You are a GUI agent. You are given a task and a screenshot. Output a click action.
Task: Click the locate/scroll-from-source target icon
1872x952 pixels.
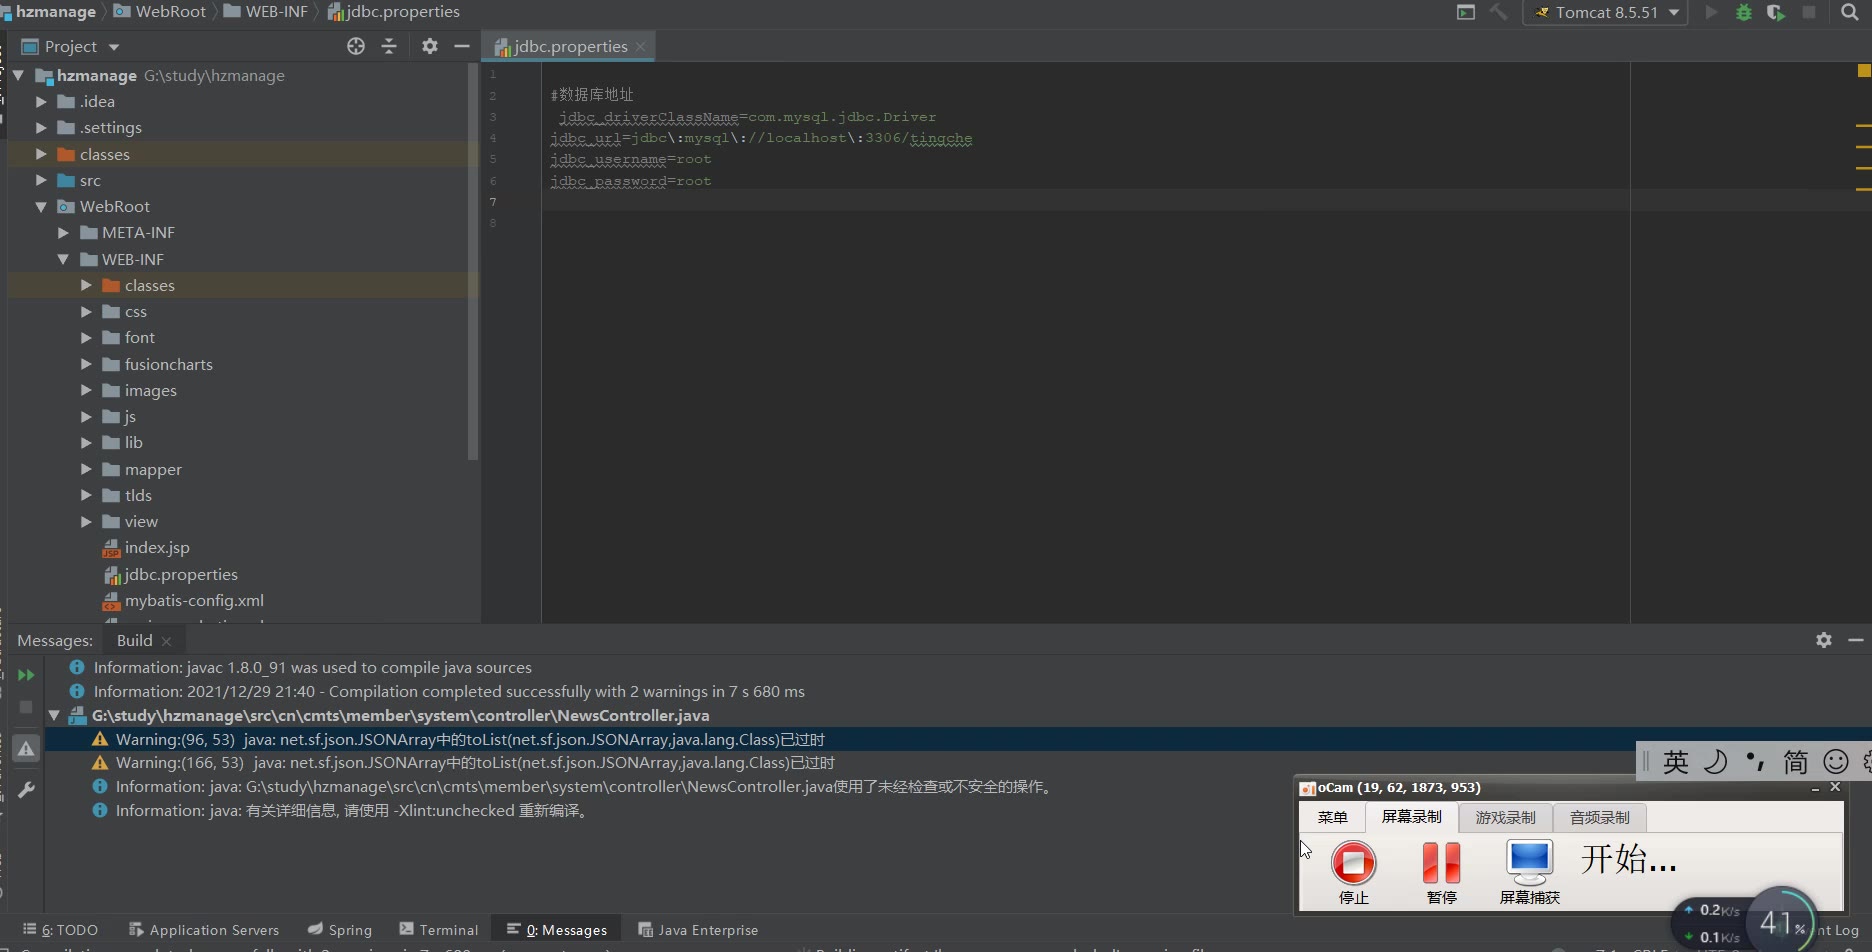tap(356, 46)
